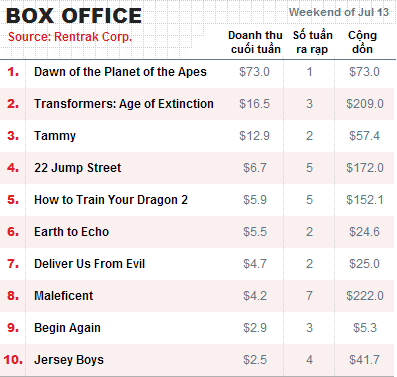Select the Source: Rentrak Corp. text
This screenshot has height=377, width=397.
tap(70, 37)
